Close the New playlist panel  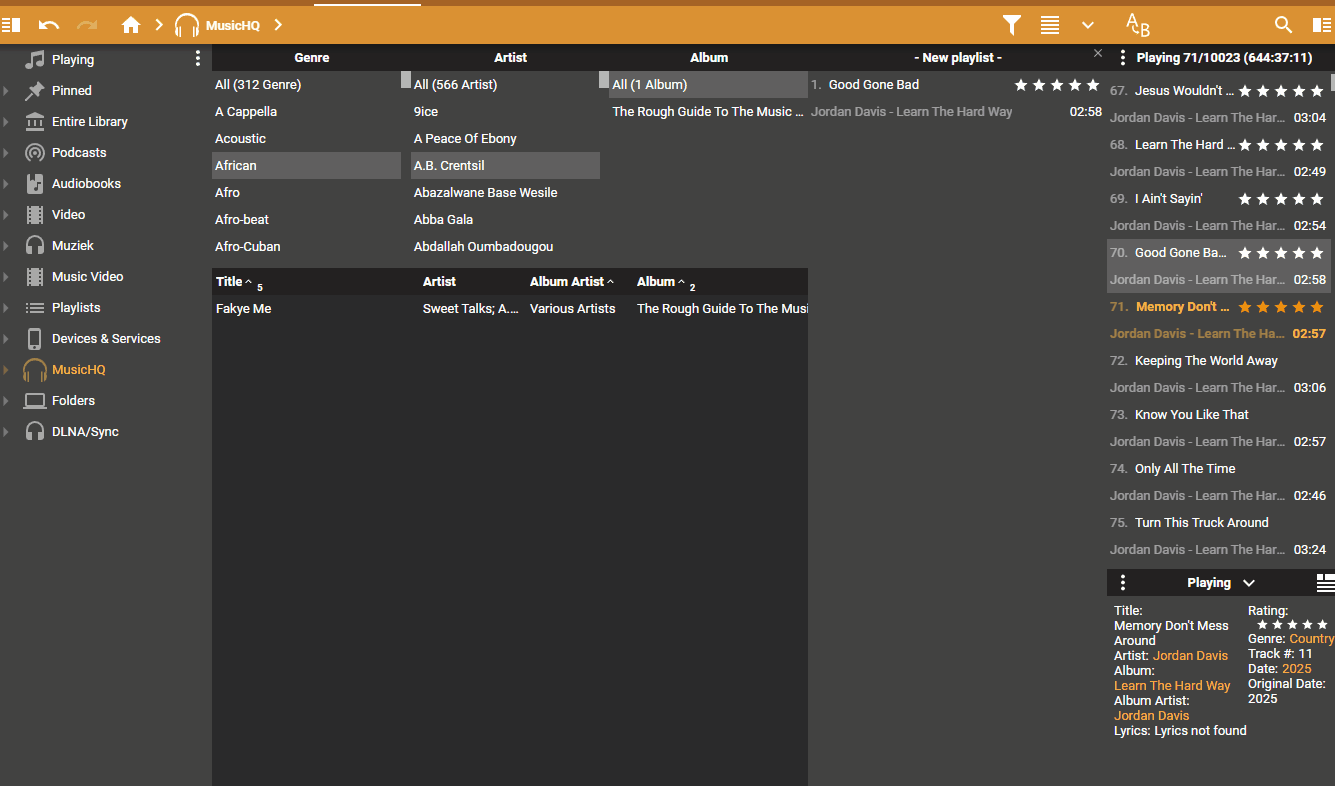coord(1098,53)
